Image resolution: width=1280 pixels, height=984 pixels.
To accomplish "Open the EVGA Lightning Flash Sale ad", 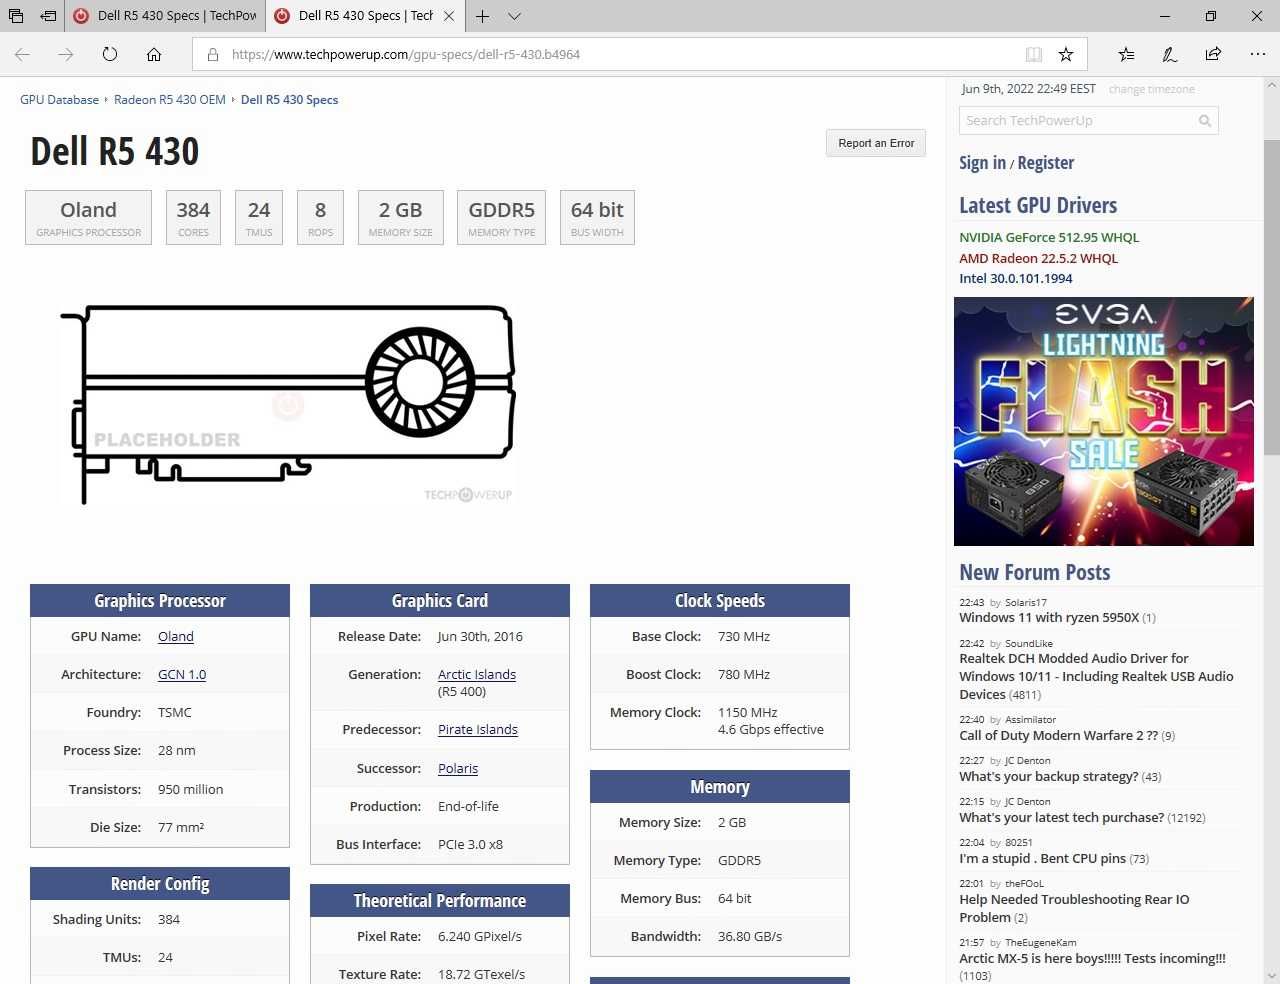I will coord(1104,421).
